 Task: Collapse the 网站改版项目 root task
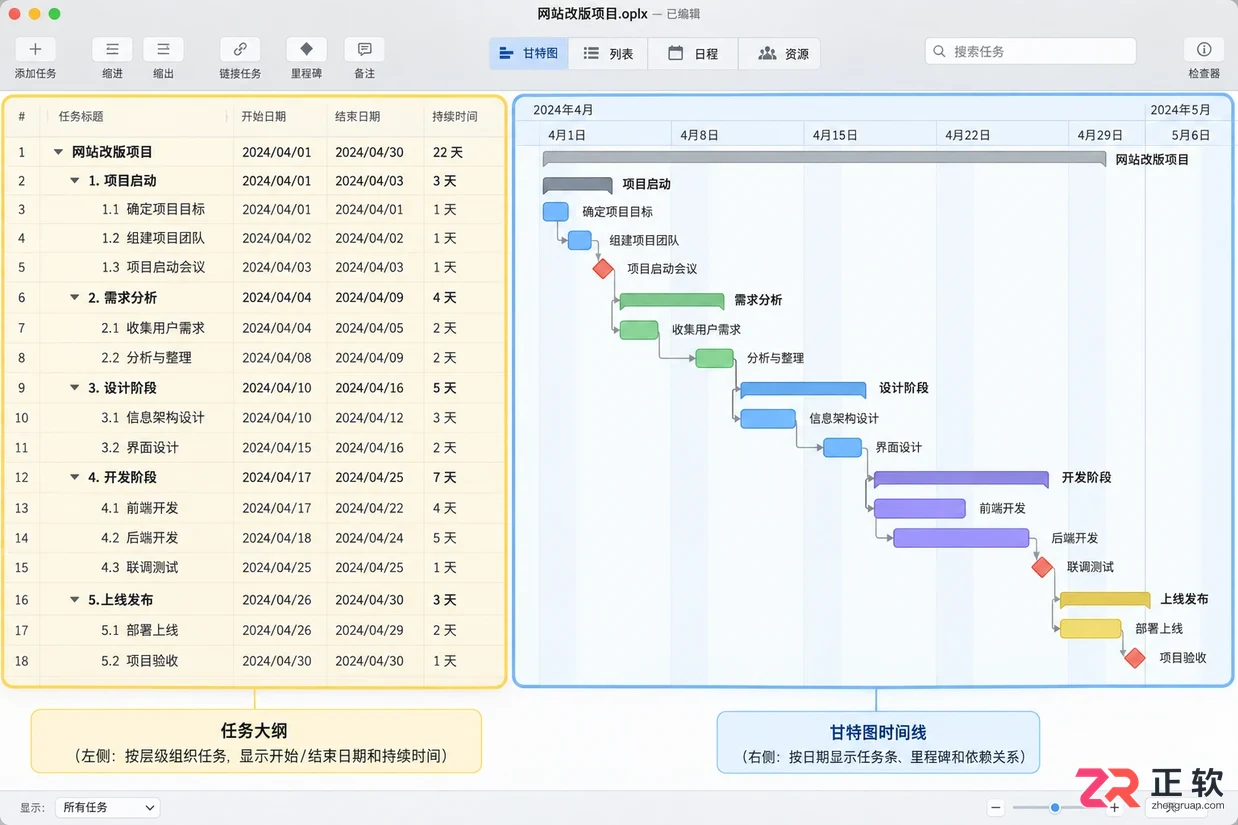pyautogui.click(x=58, y=152)
